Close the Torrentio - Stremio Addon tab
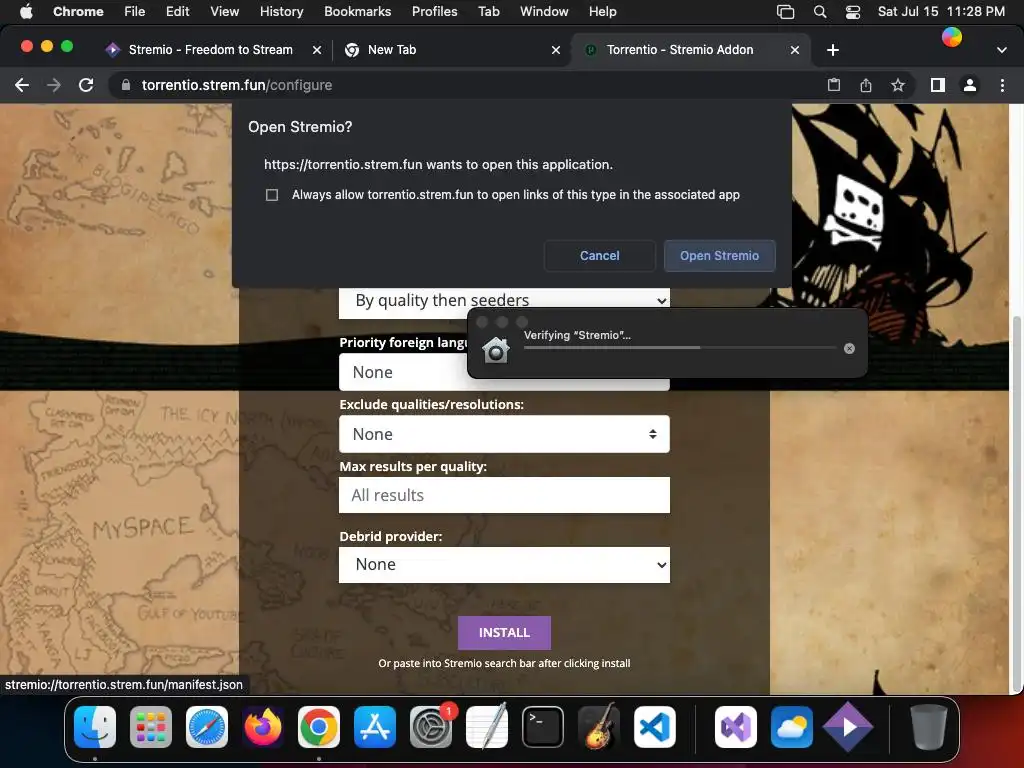 pyautogui.click(x=795, y=50)
